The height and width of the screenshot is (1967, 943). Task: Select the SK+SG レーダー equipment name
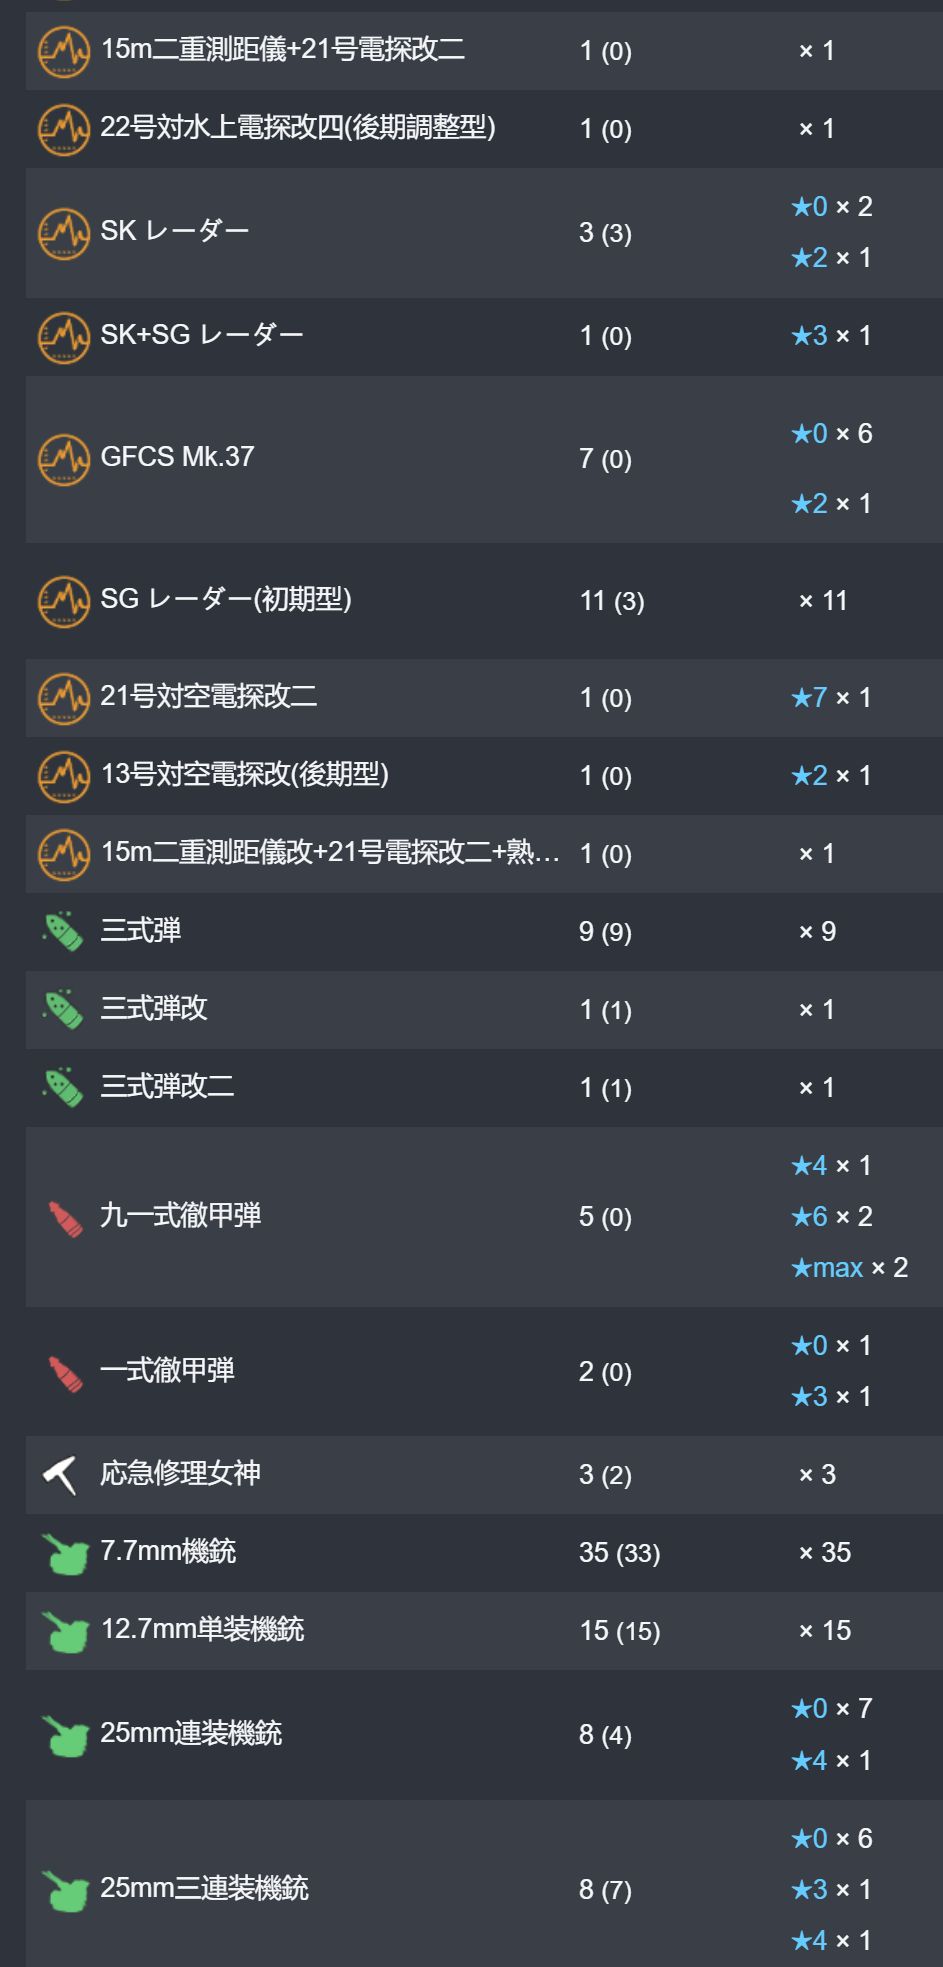[x=202, y=335]
